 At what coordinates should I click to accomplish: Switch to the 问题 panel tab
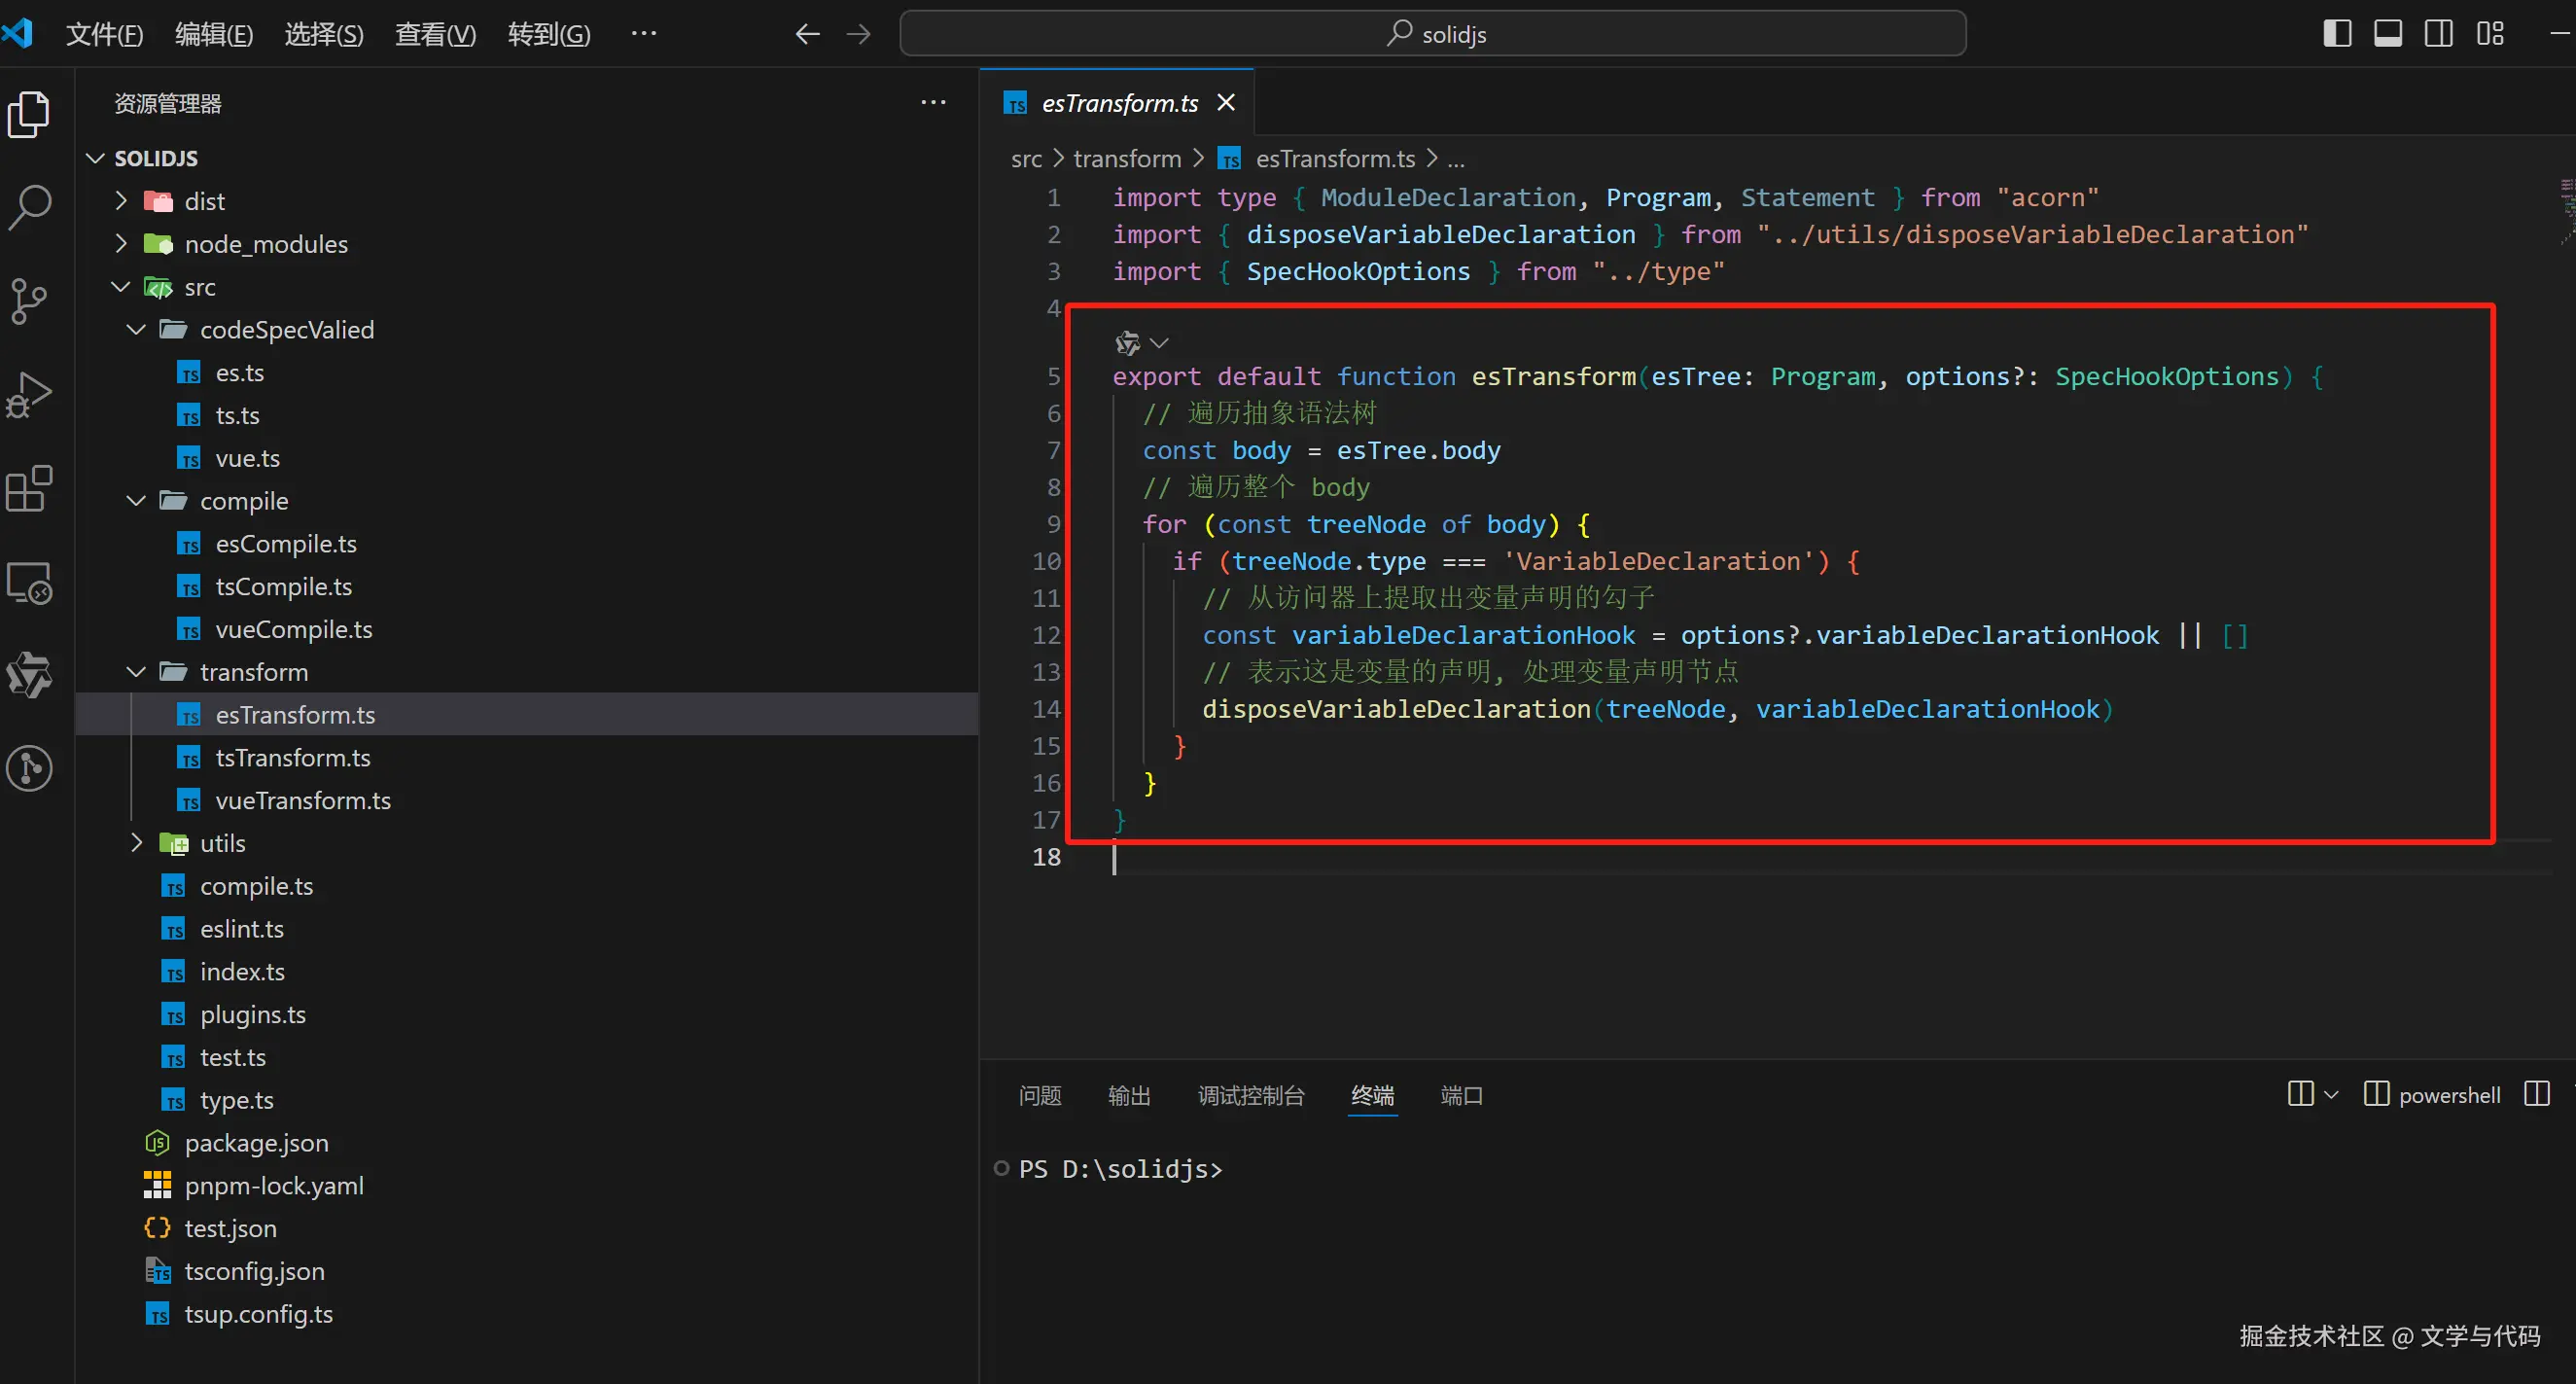1040,1095
